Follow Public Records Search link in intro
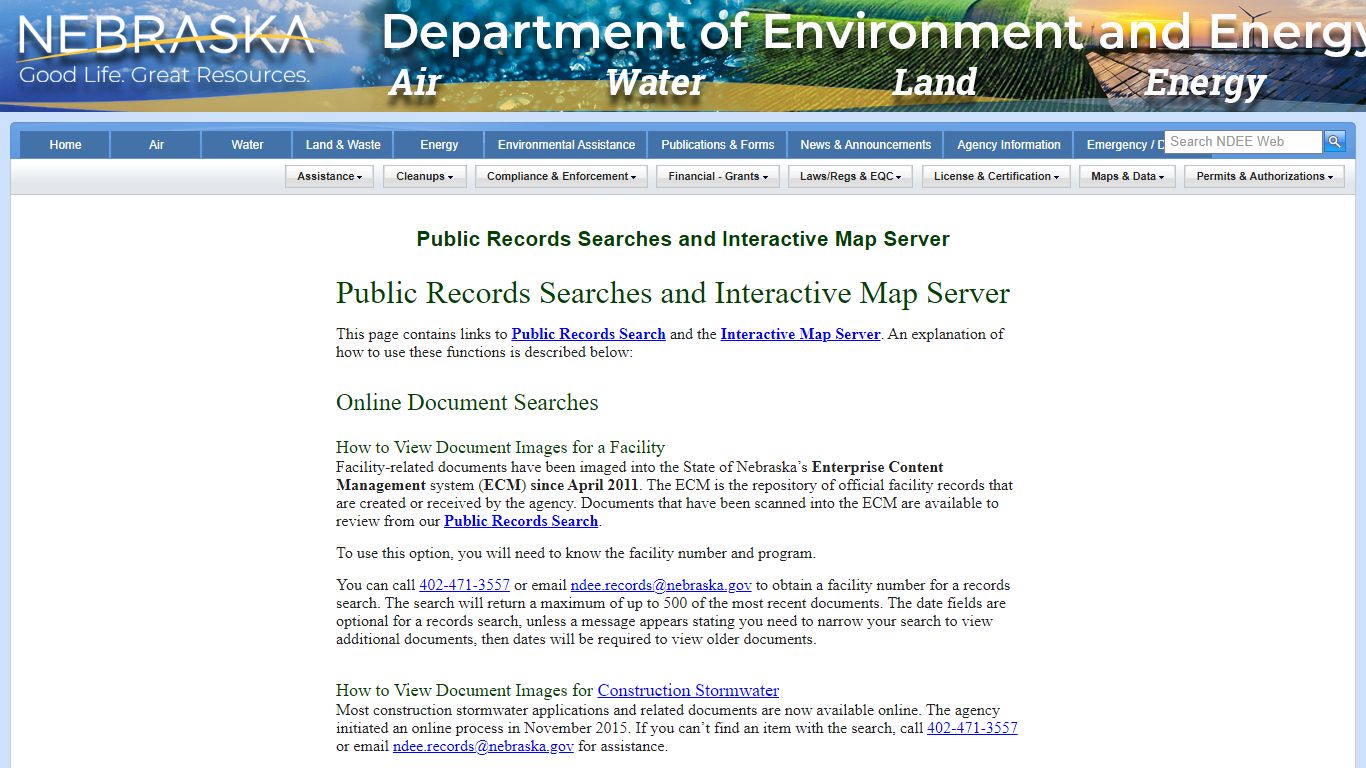 [x=588, y=334]
